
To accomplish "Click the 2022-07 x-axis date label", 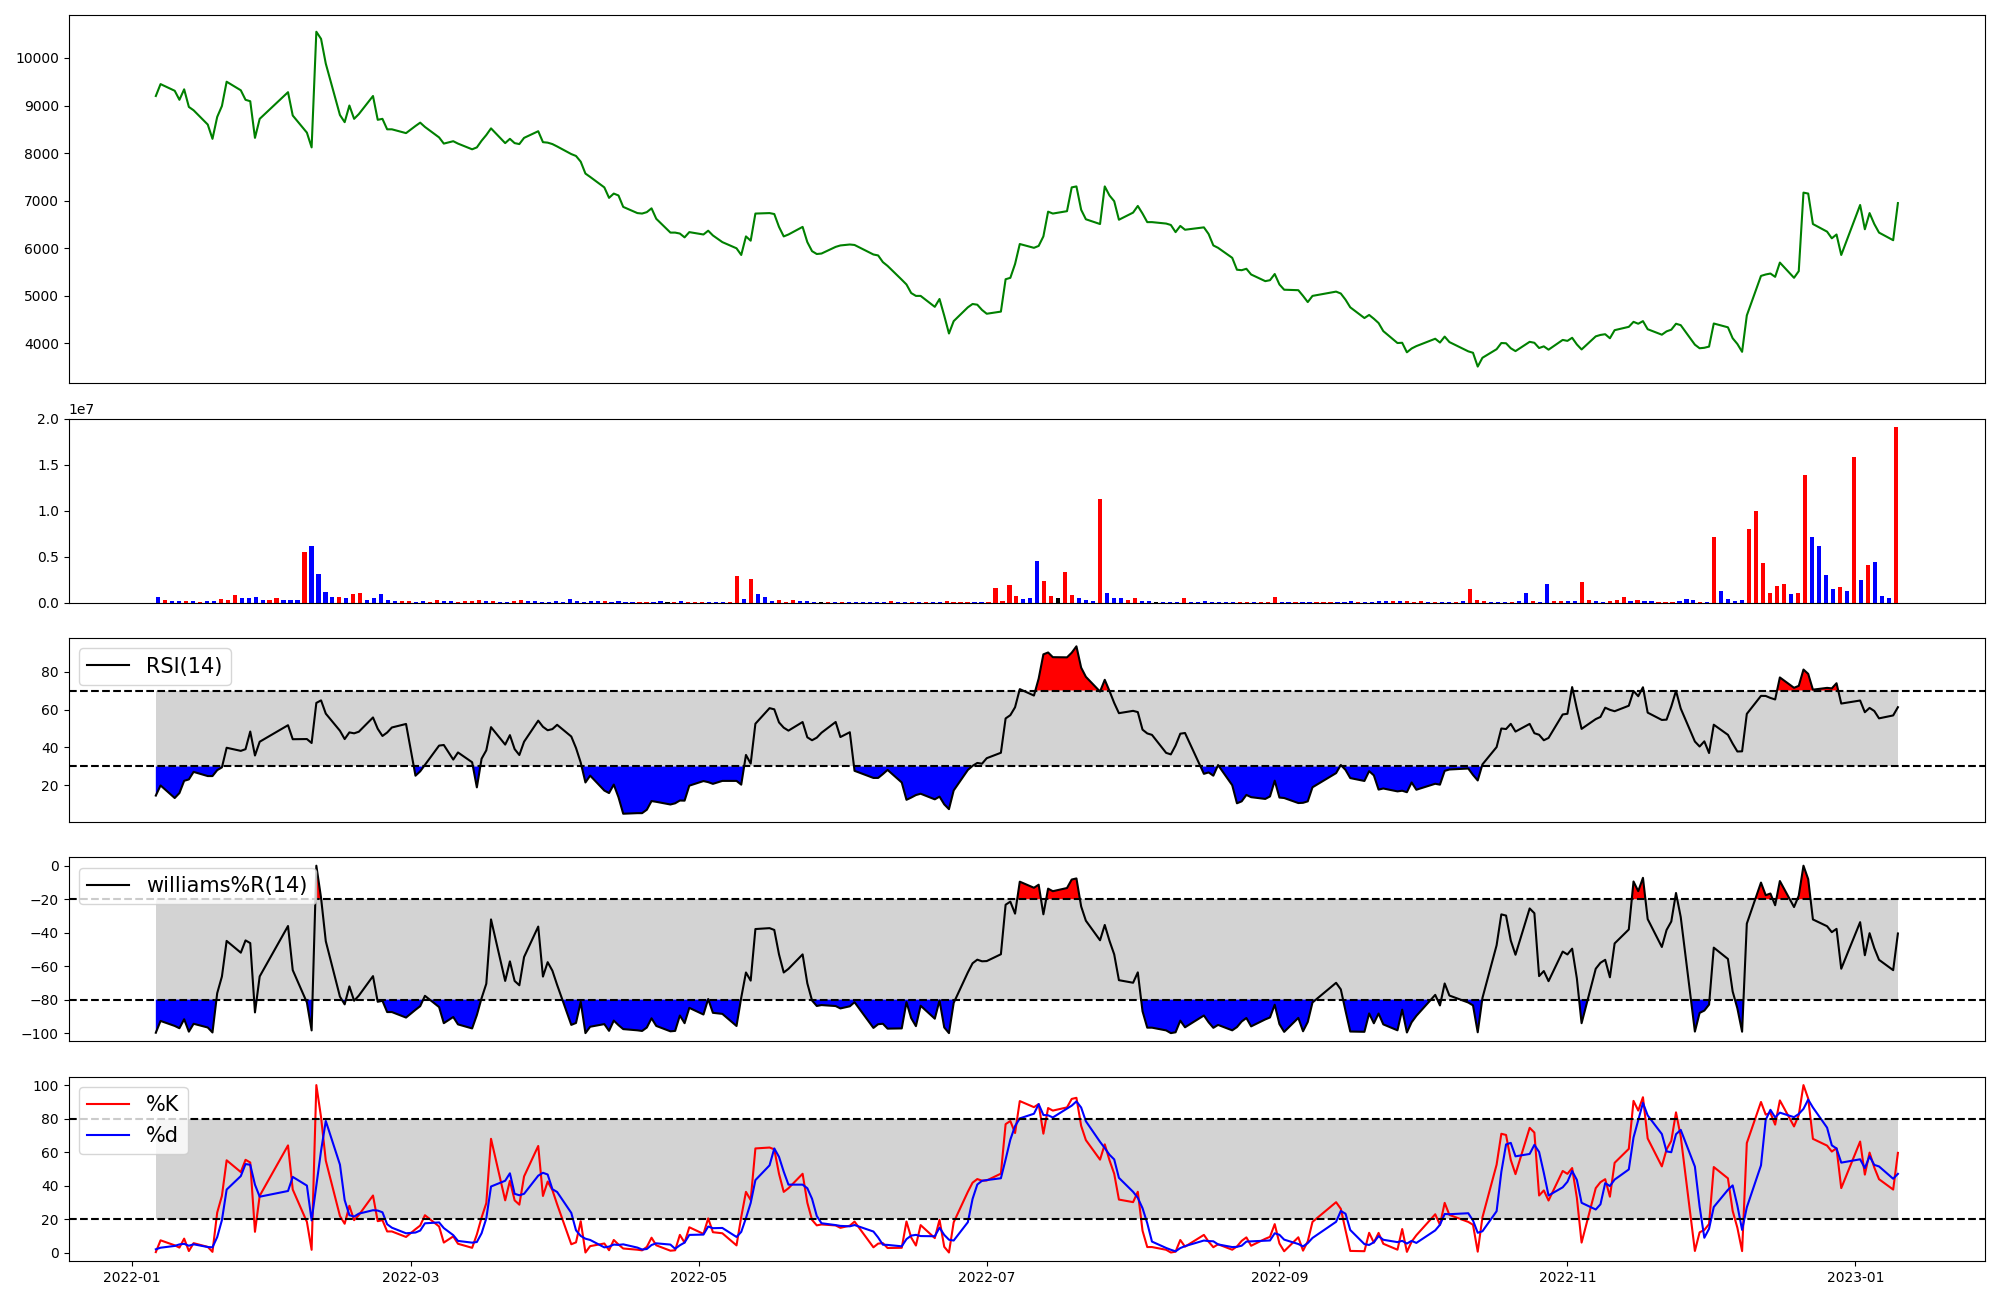I will click(986, 1277).
